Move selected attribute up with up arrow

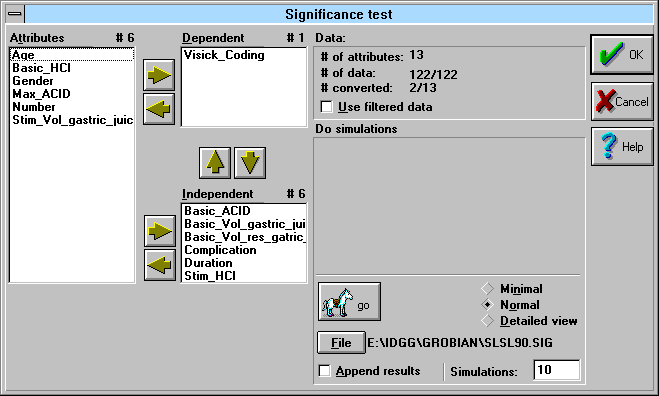point(215,163)
